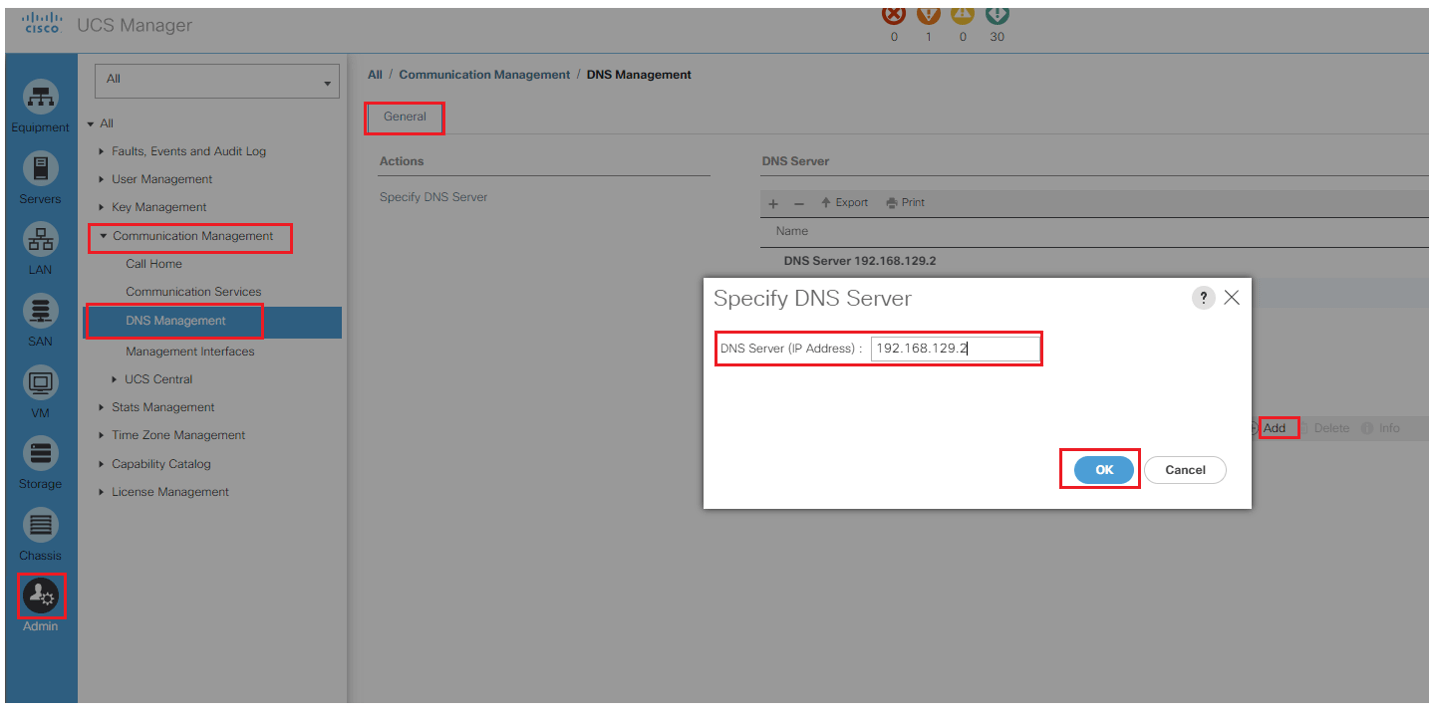Open the Storage section icon

[x=41, y=454]
